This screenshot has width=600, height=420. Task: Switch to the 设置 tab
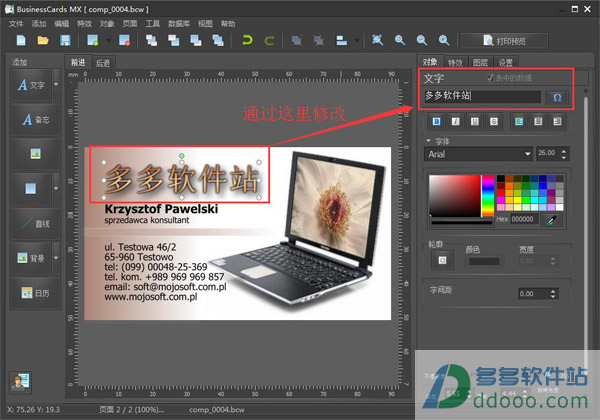505,63
